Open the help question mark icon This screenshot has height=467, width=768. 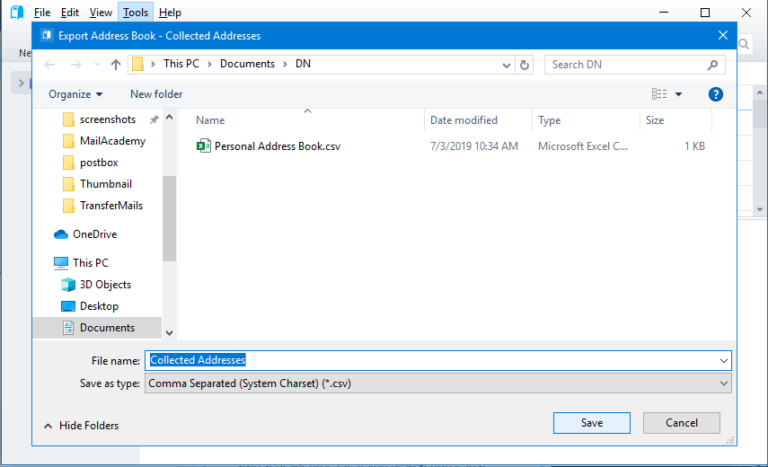click(715, 94)
